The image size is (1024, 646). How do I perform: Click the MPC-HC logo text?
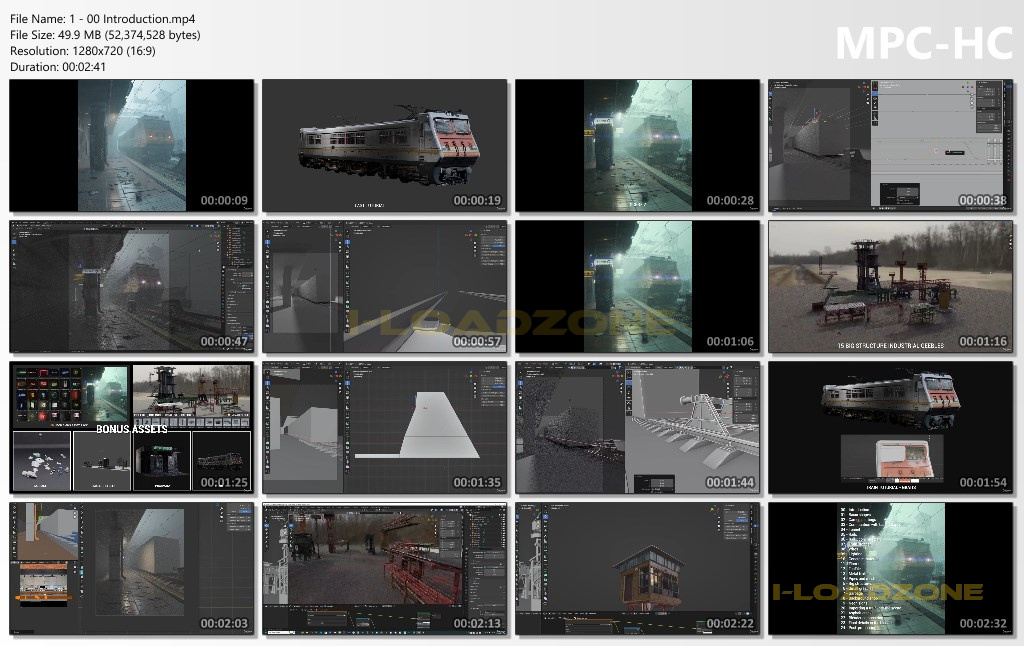pyautogui.click(x=923, y=43)
